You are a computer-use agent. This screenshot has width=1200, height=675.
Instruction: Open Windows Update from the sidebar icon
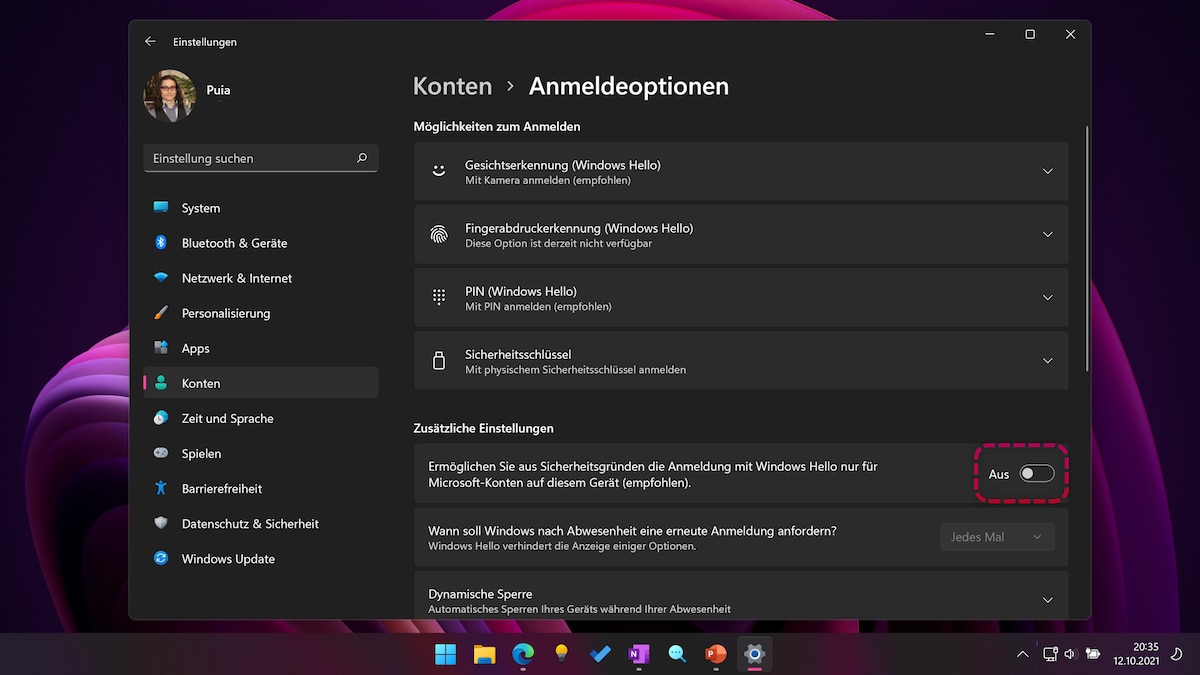click(x=162, y=558)
